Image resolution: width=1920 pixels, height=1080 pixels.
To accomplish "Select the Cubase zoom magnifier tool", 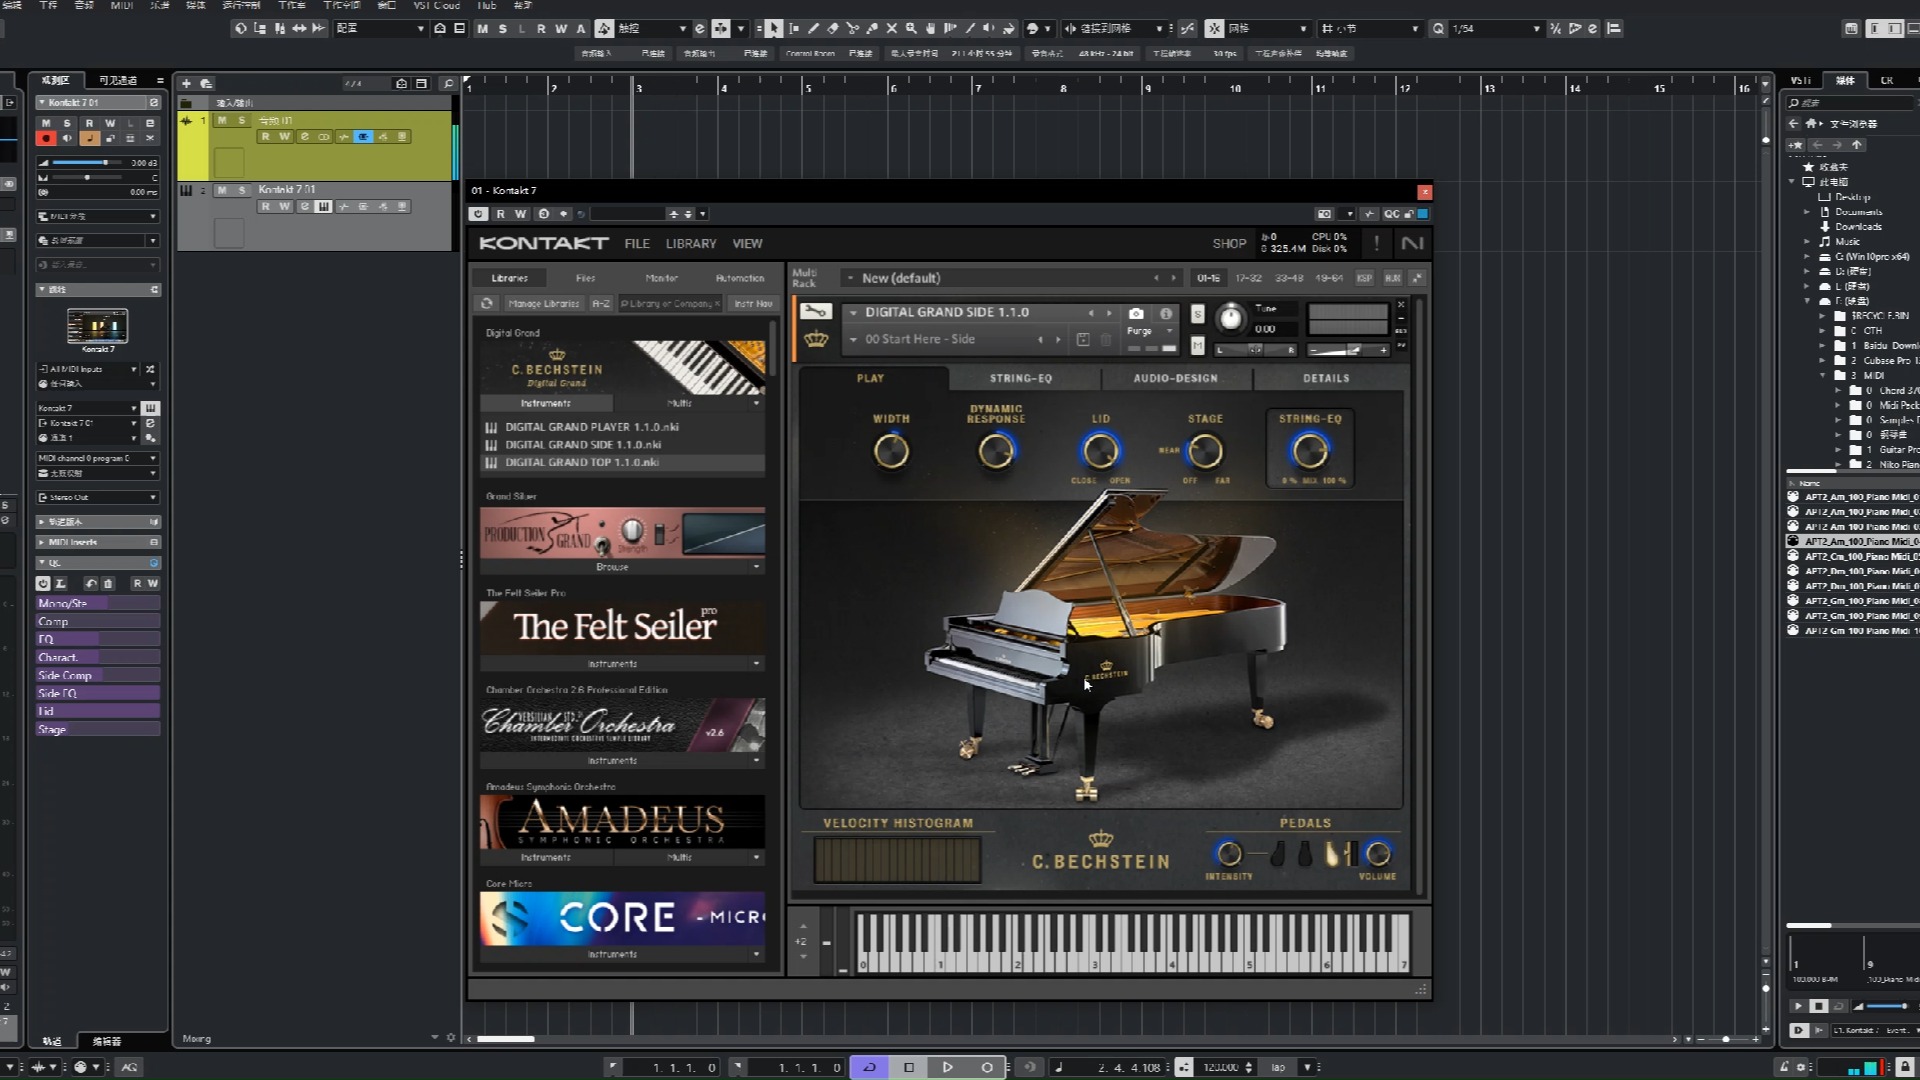I will click(x=911, y=28).
